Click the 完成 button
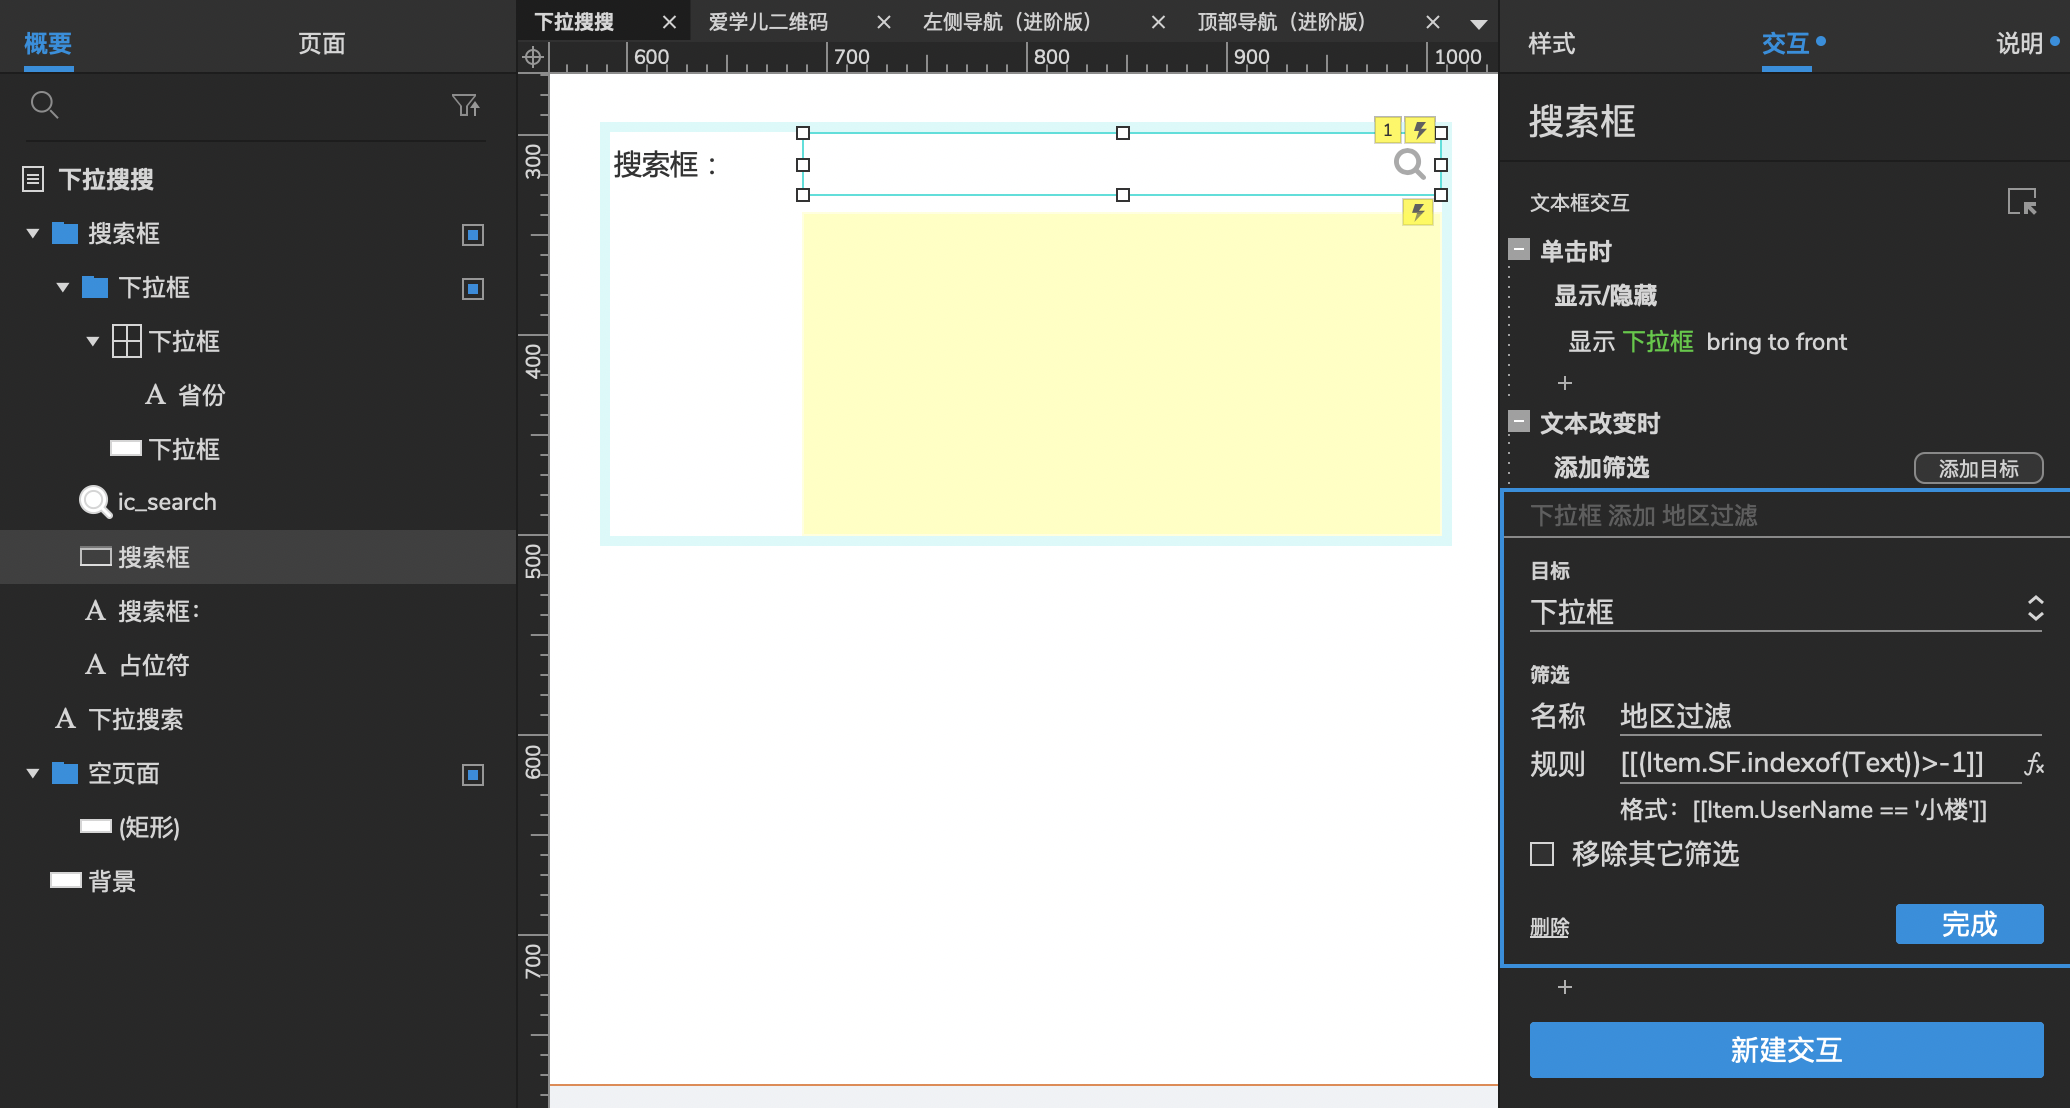This screenshot has width=2070, height=1108. coord(1969,924)
